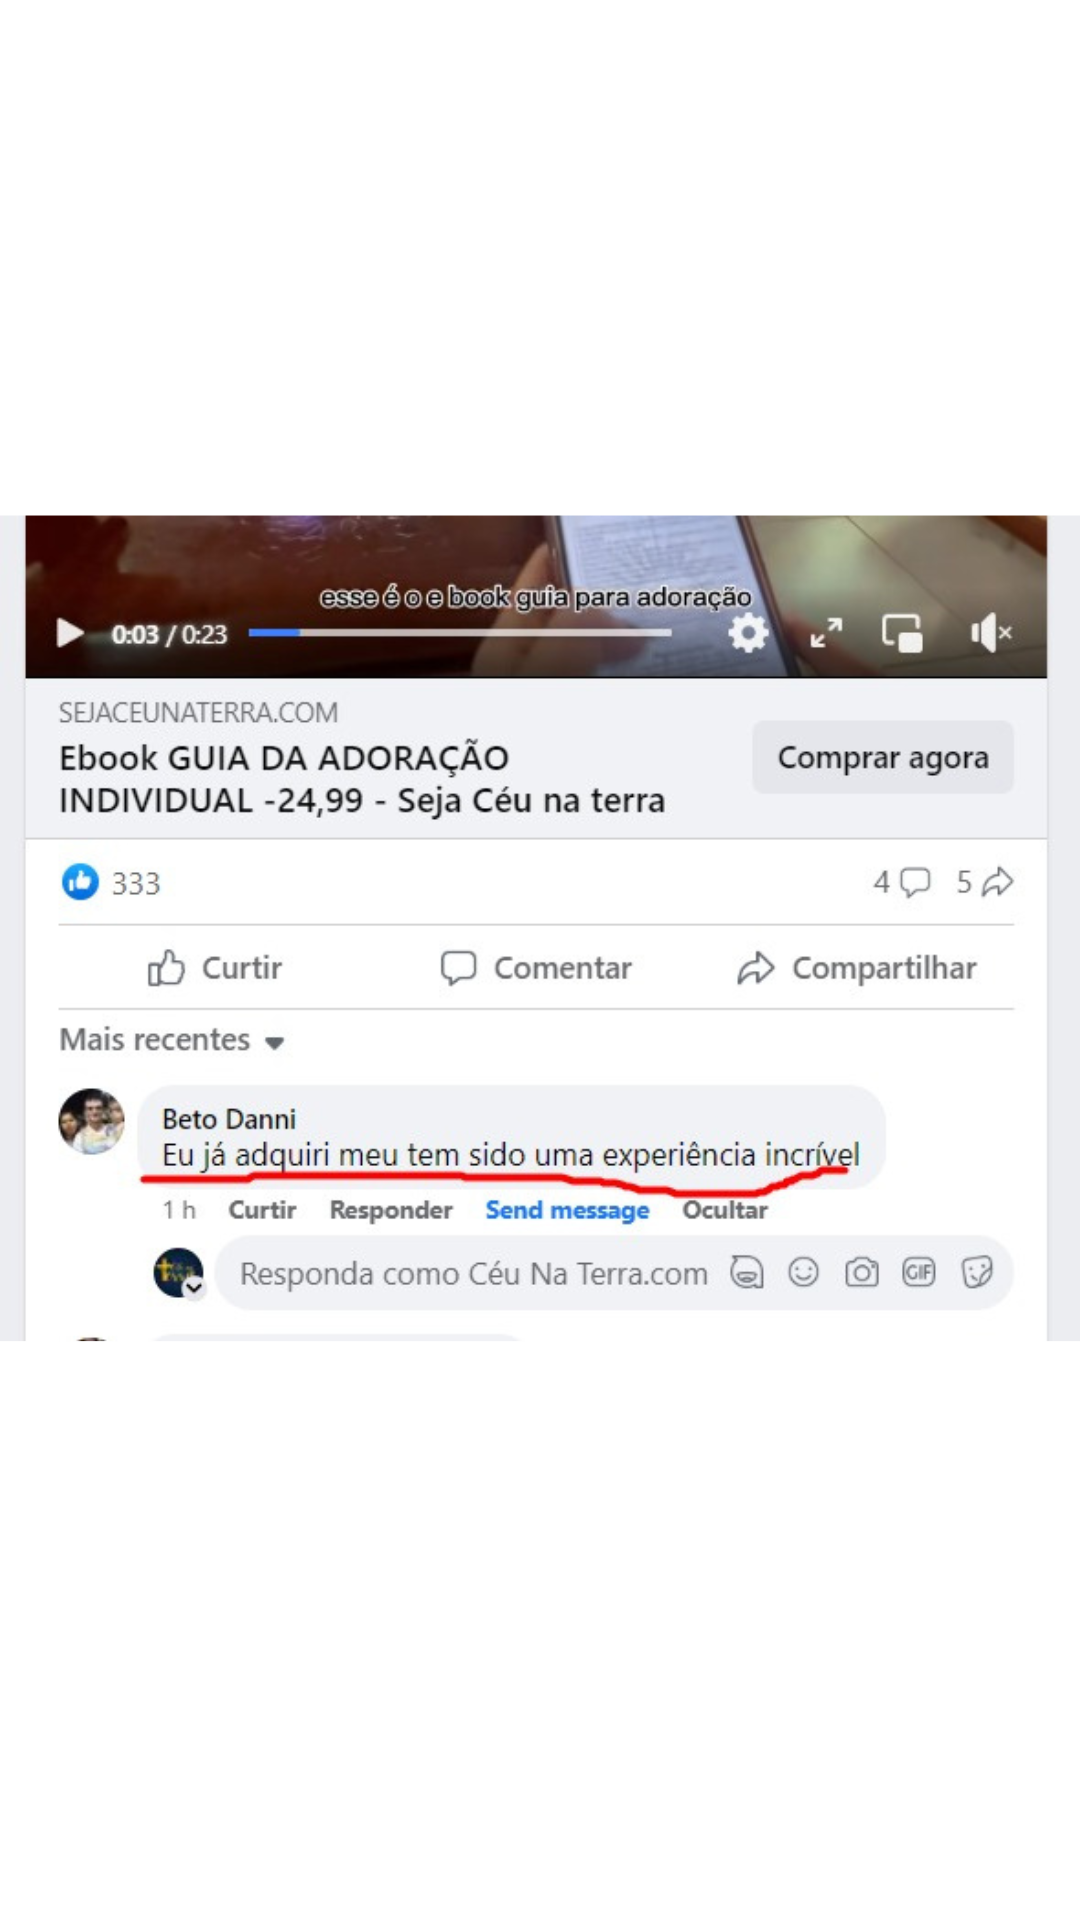Image resolution: width=1080 pixels, height=1920 pixels.
Task: Click Comentar on the post
Action: click(x=536, y=968)
